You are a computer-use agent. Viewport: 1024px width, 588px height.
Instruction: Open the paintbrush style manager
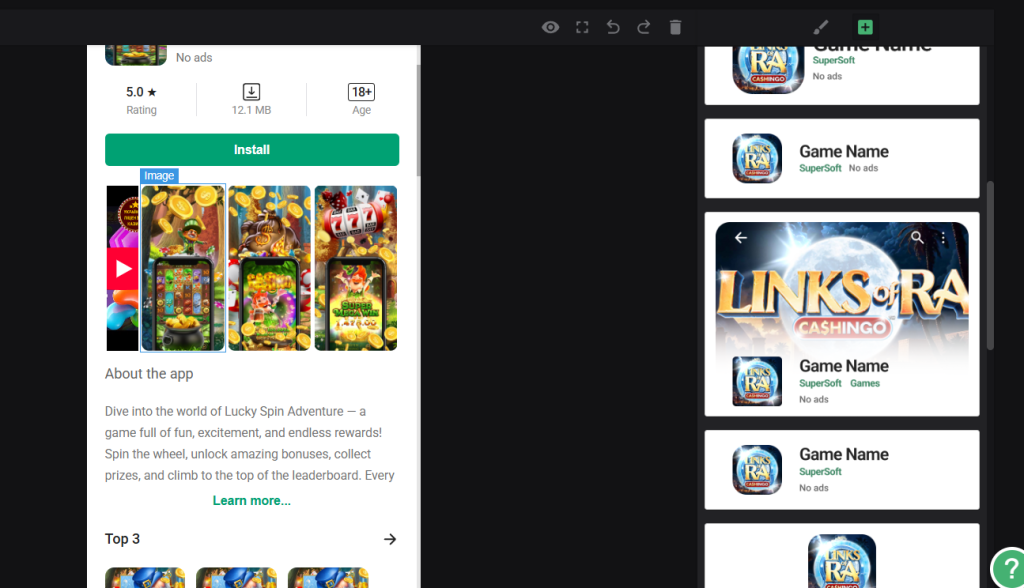[x=820, y=27]
